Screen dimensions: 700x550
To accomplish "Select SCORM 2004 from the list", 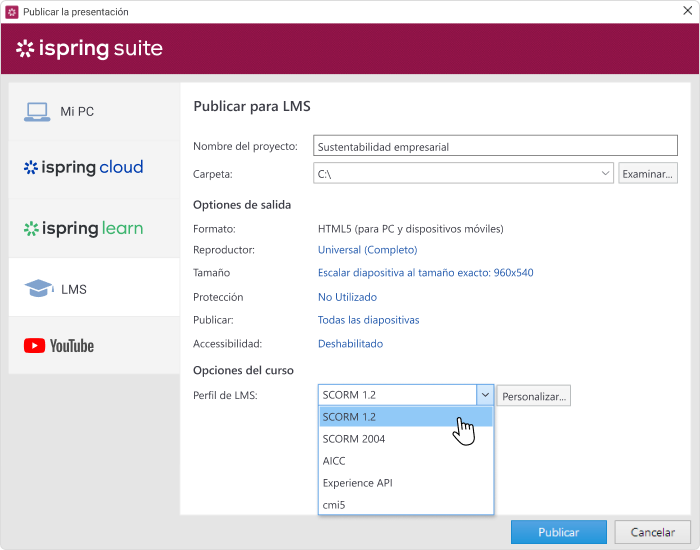I will (x=406, y=439).
